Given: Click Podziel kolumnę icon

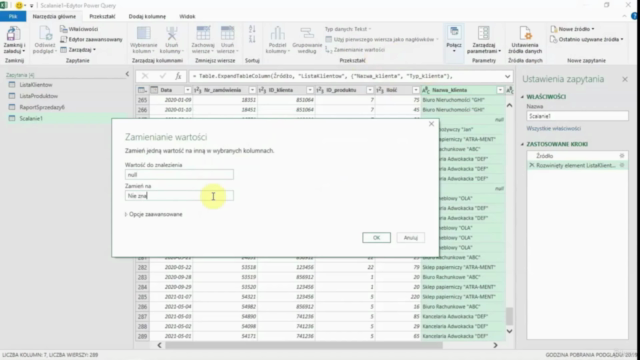Looking at the screenshot, I should coord(278,33).
